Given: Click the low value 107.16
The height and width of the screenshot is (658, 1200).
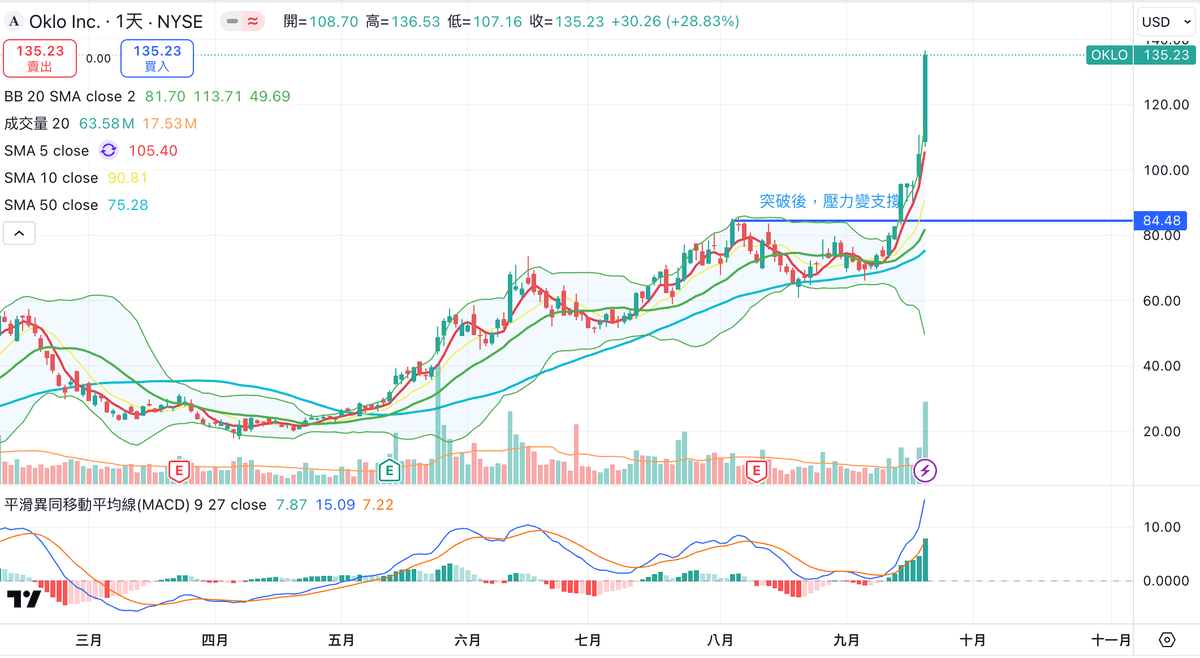Looking at the screenshot, I should (x=499, y=21).
